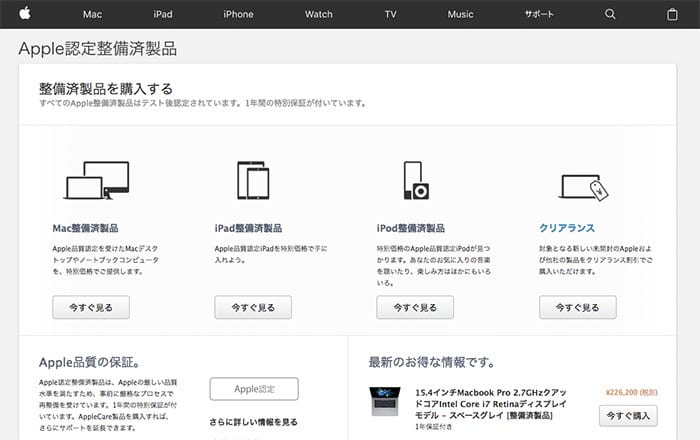
Task: Open the shopping bag icon
Action: tap(672, 14)
